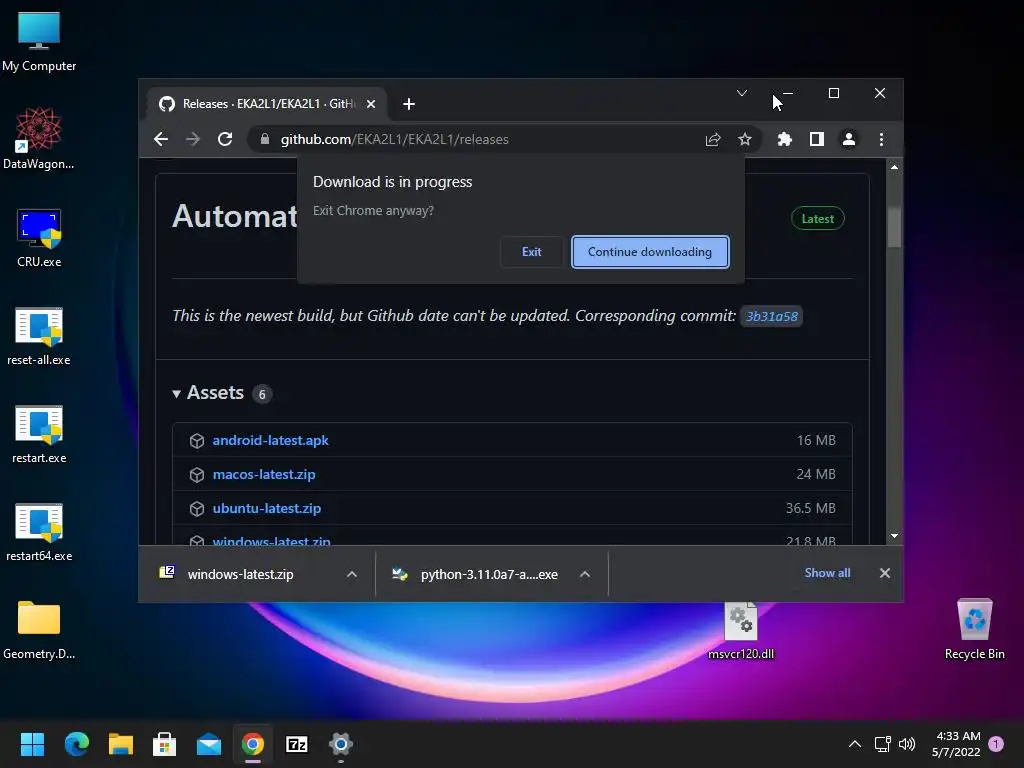The image size is (1024, 768).
Task: Click the share page icon in address bar
Action: coord(713,139)
